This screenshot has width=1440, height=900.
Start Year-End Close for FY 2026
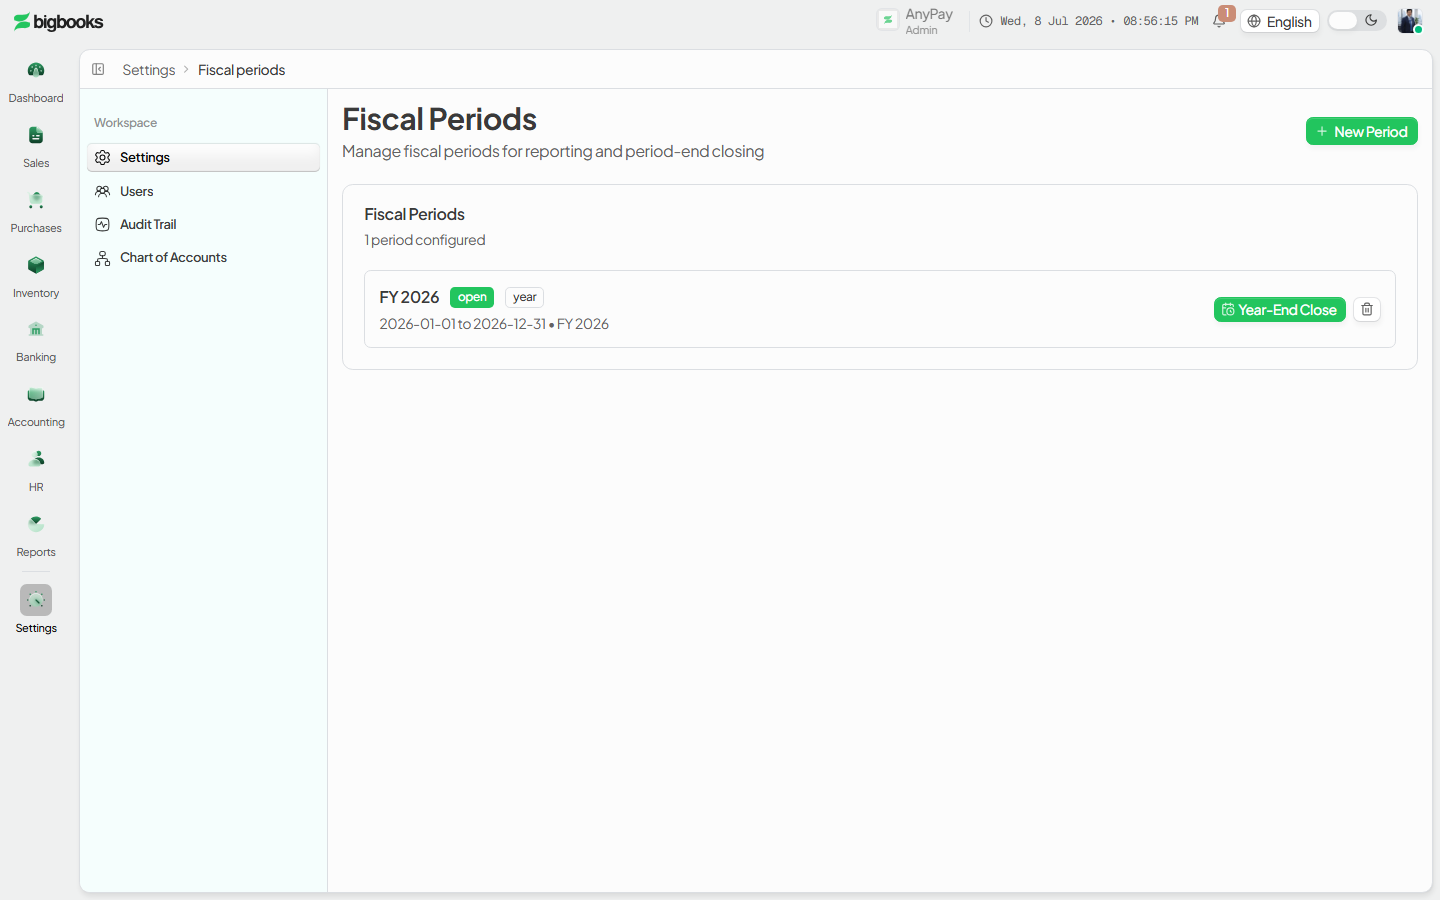[1279, 310]
